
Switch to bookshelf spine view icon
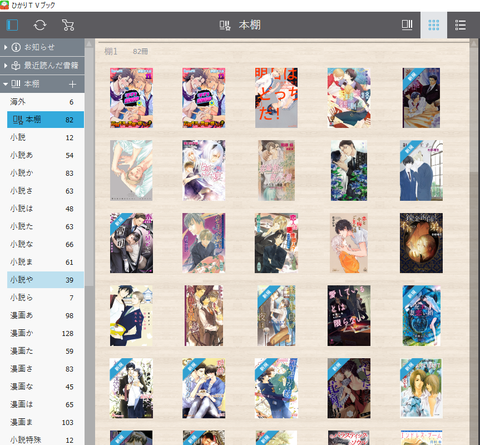(407, 25)
